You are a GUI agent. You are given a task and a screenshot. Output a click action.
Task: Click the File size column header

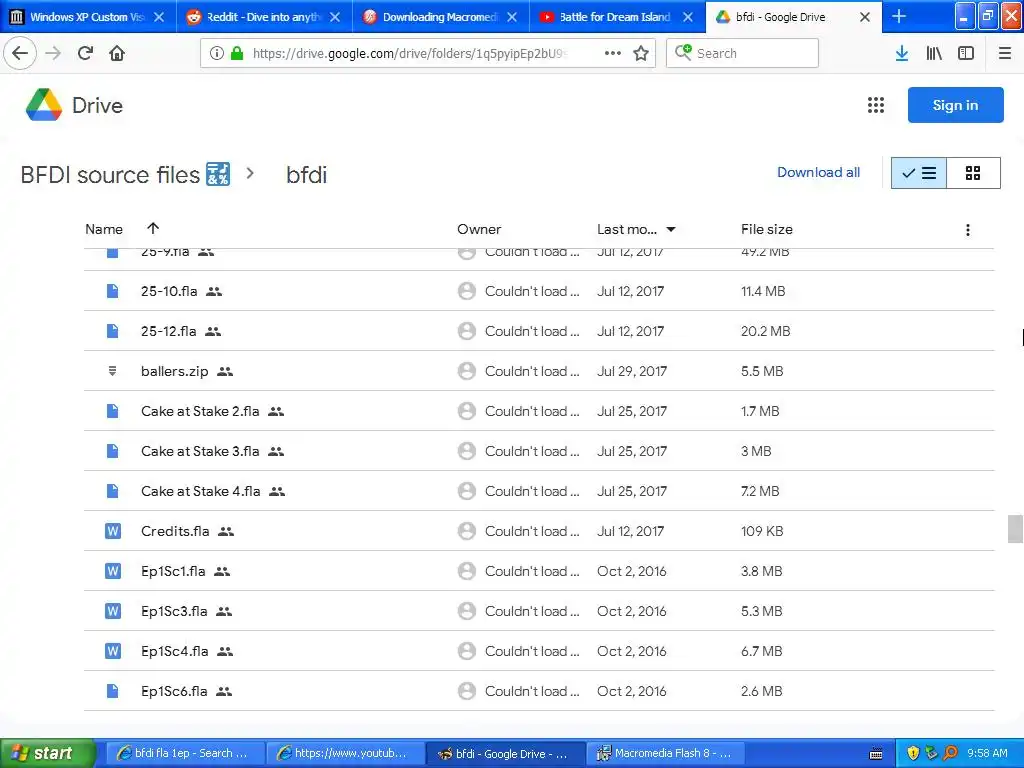pos(767,229)
